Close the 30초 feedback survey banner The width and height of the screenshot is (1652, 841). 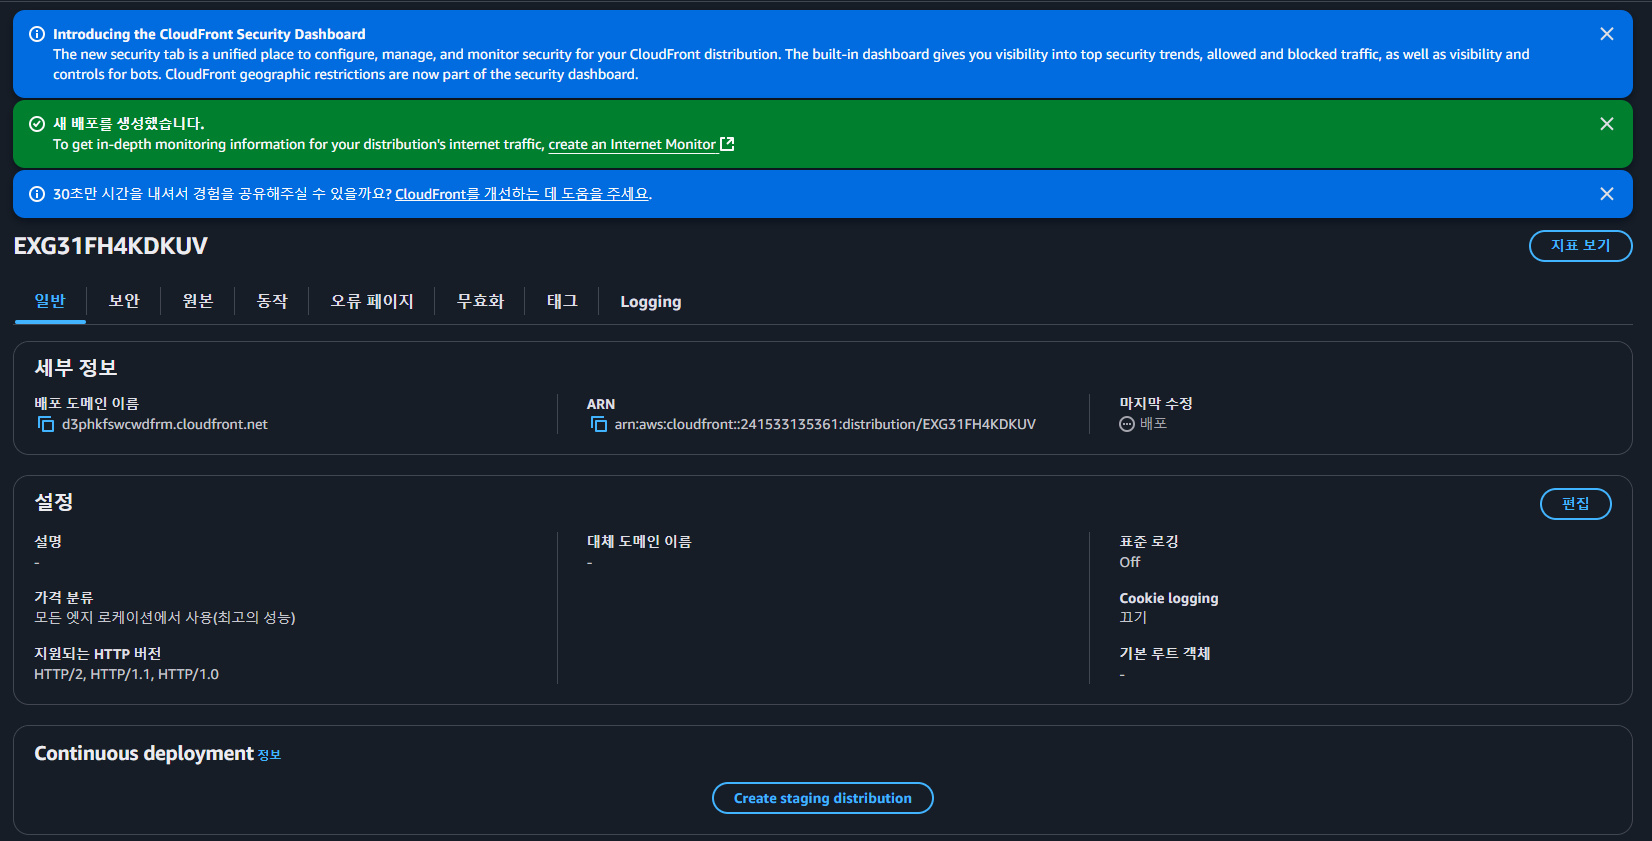(1607, 194)
